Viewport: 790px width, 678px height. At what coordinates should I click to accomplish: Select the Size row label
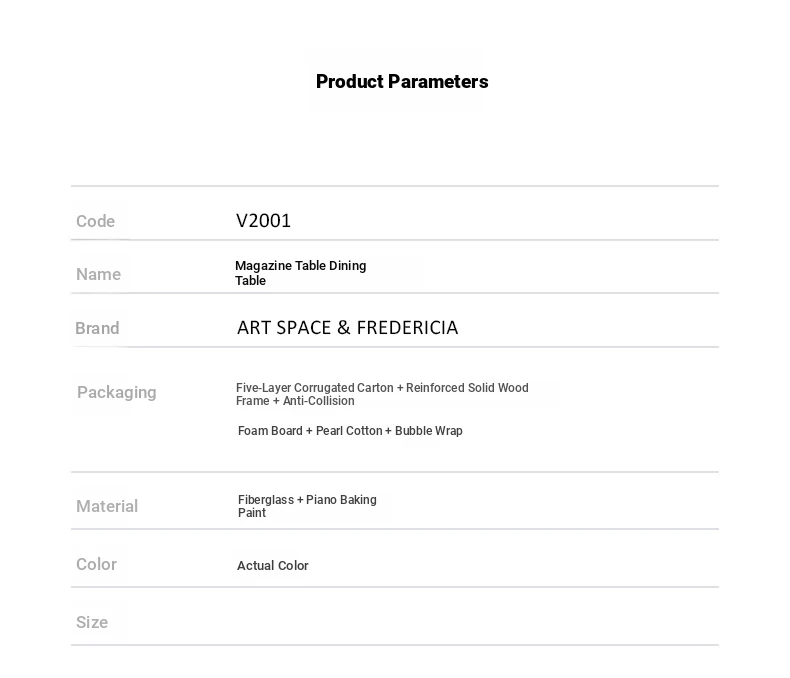click(x=92, y=622)
